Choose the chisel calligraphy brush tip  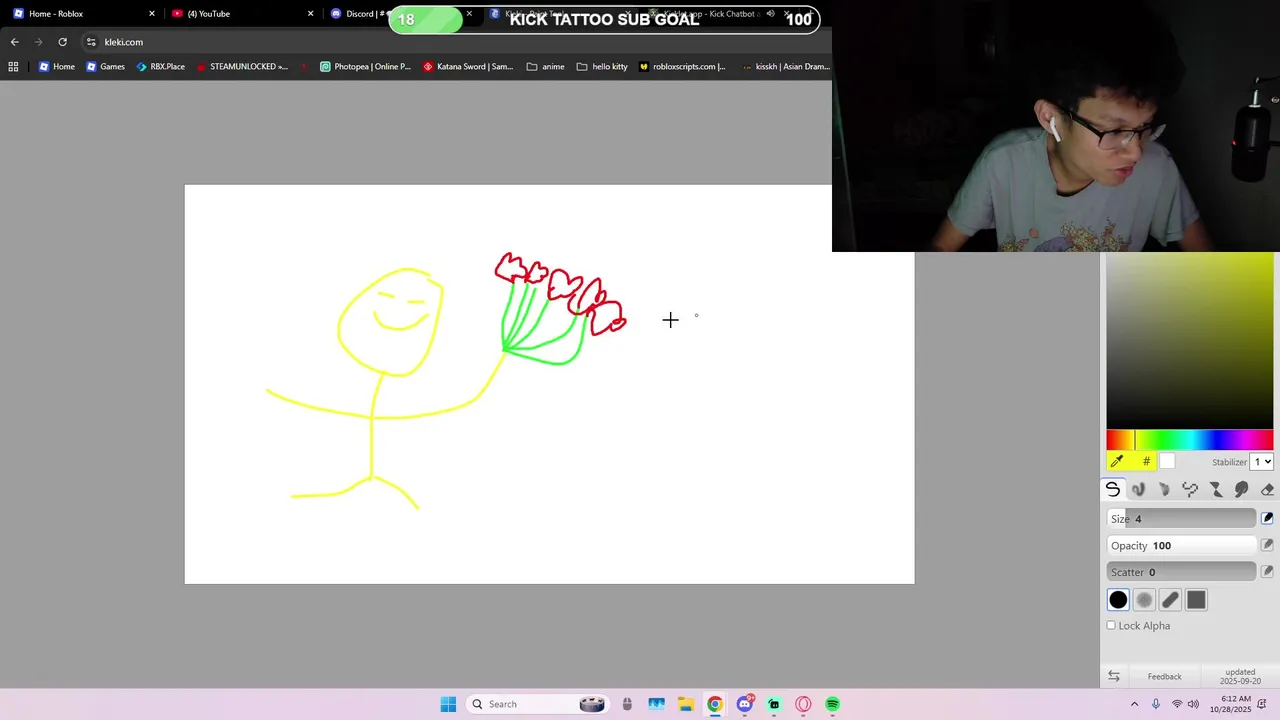[1170, 600]
